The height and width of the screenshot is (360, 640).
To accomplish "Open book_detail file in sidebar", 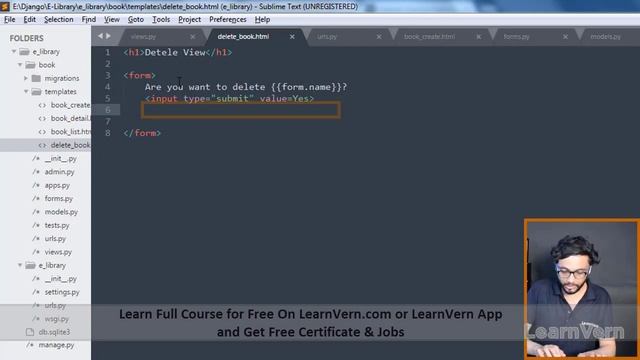I will click(x=70, y=118).
